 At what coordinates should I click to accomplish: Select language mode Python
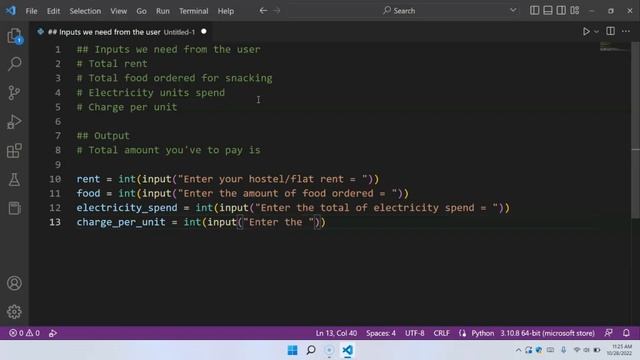482,333
